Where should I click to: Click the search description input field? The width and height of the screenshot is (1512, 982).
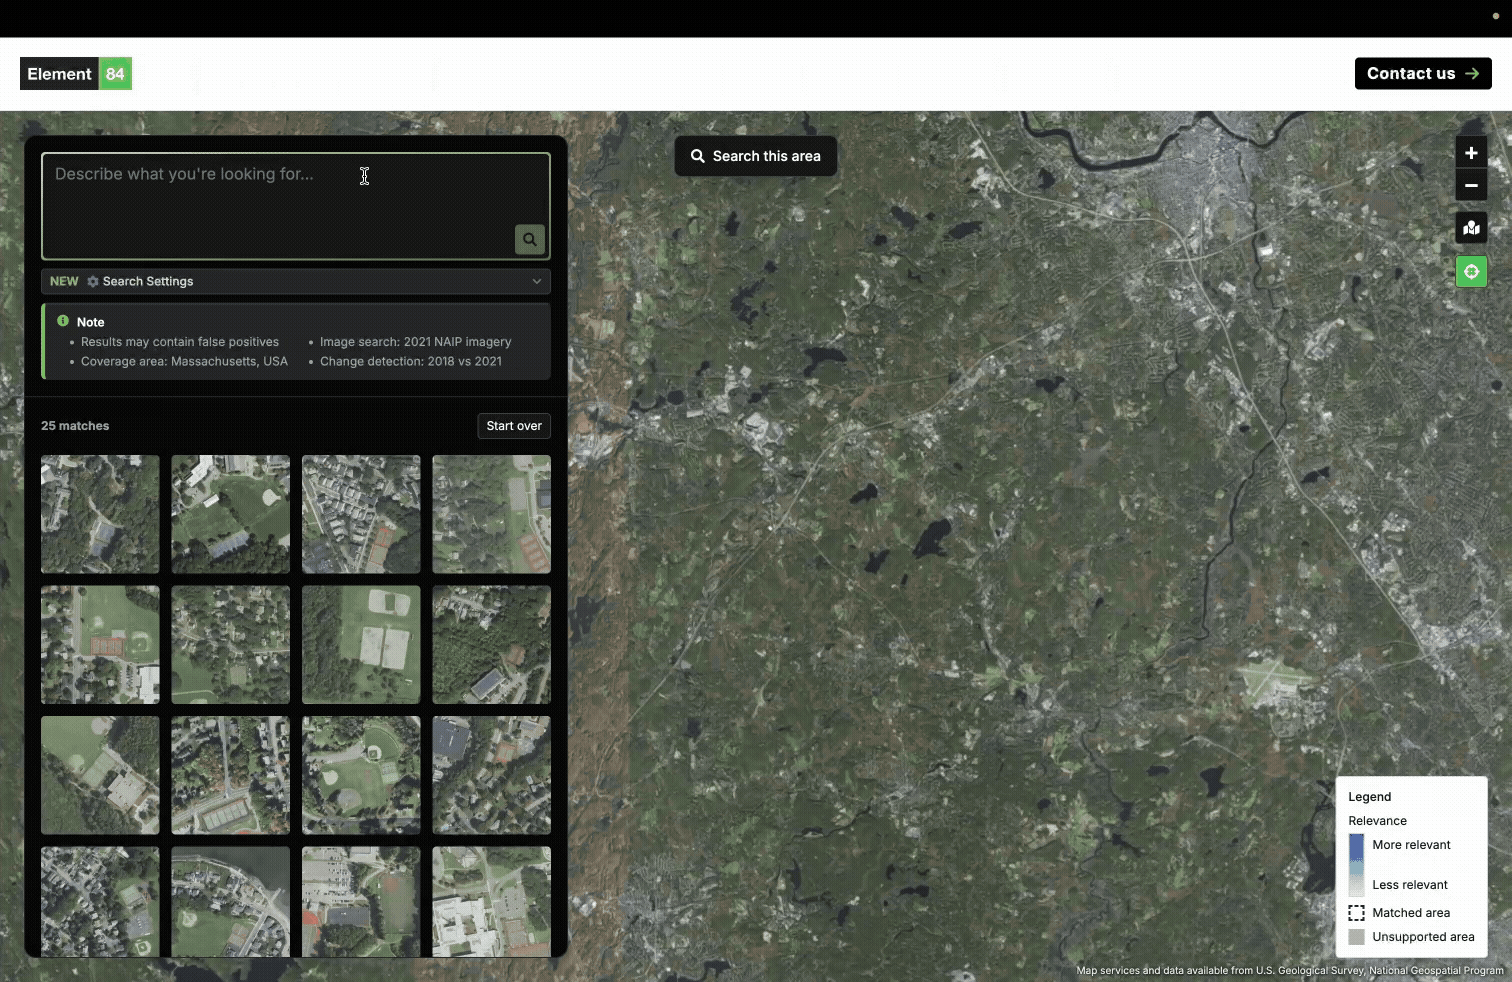tap(295, 205)
